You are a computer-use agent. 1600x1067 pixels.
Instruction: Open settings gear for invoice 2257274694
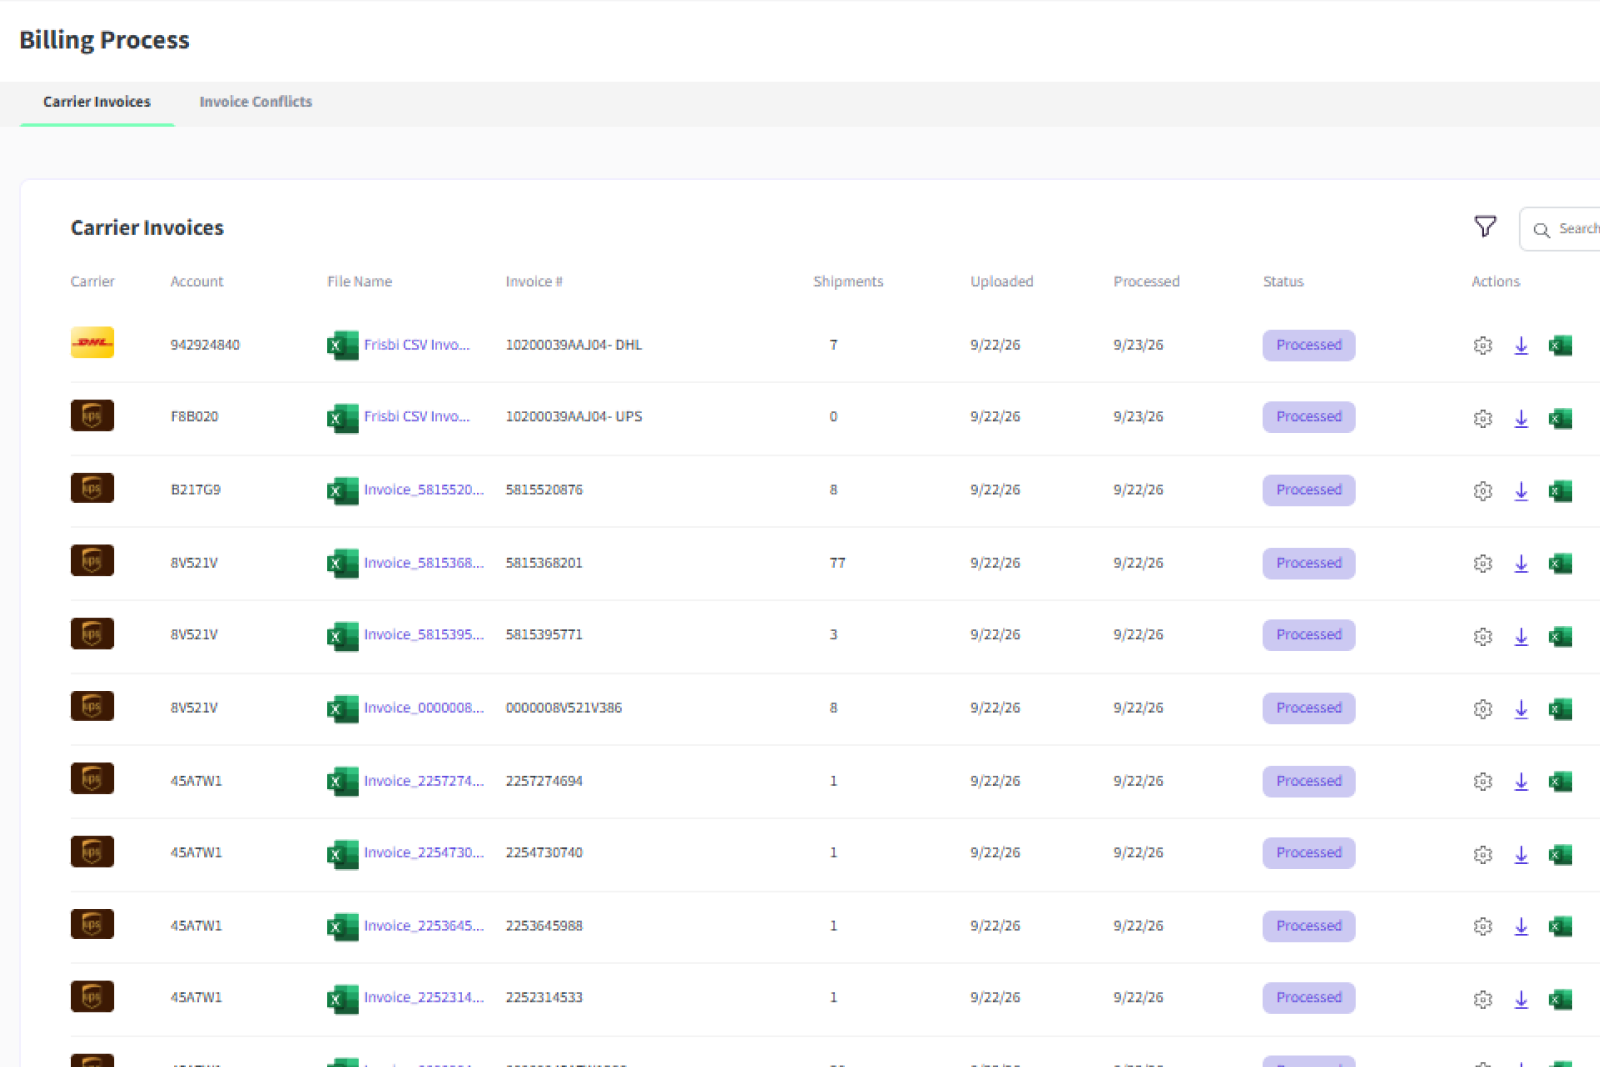click(x=1483, y=781)
